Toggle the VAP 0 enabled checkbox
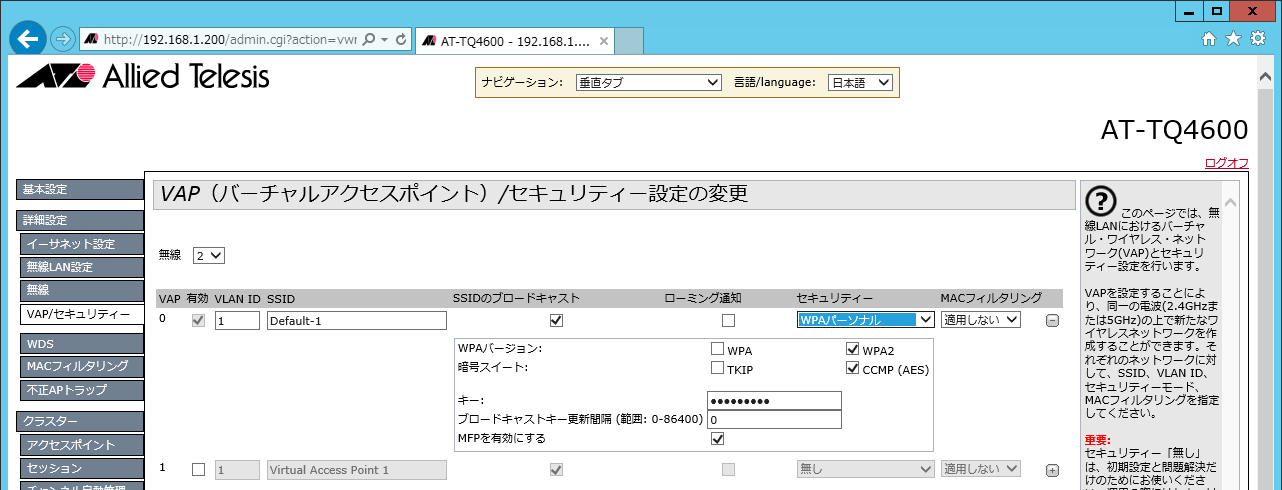 [198, 320]
